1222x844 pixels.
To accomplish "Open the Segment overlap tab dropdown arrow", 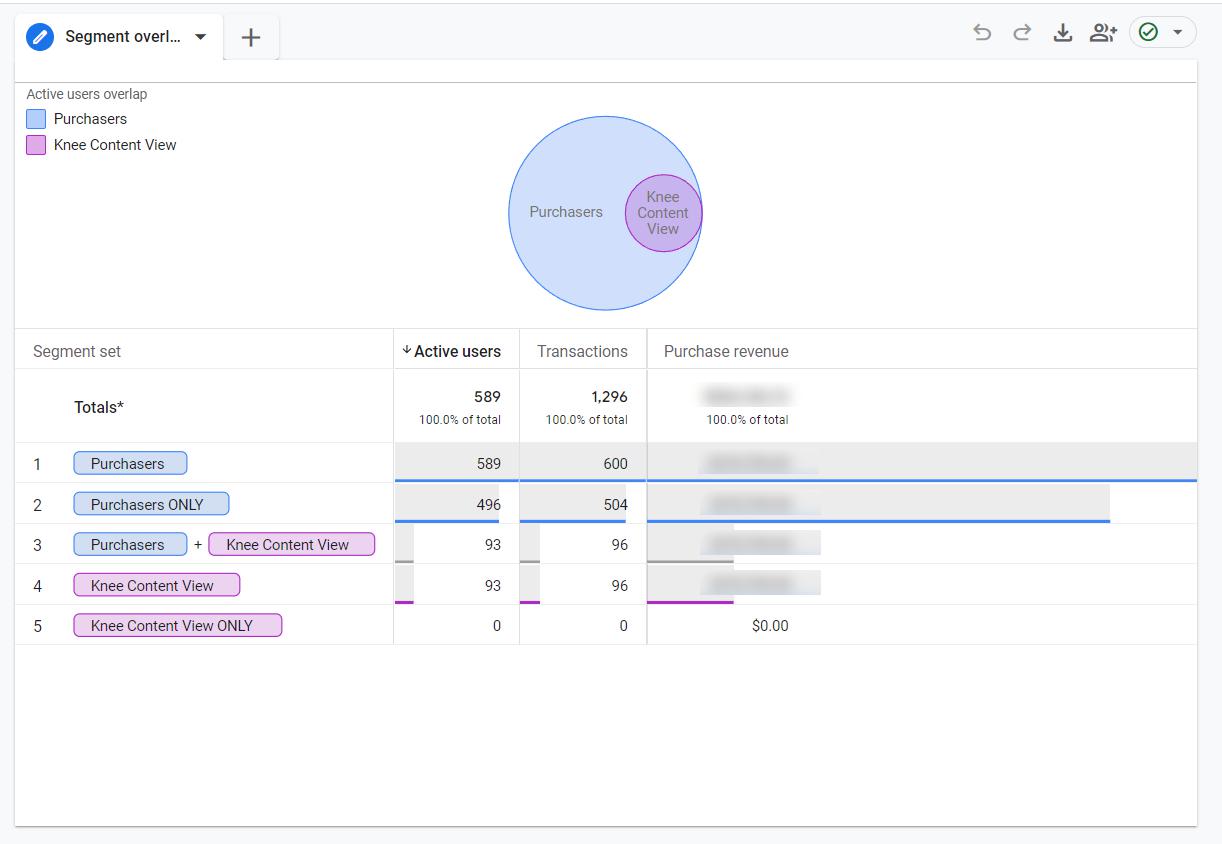I will 199,36.
